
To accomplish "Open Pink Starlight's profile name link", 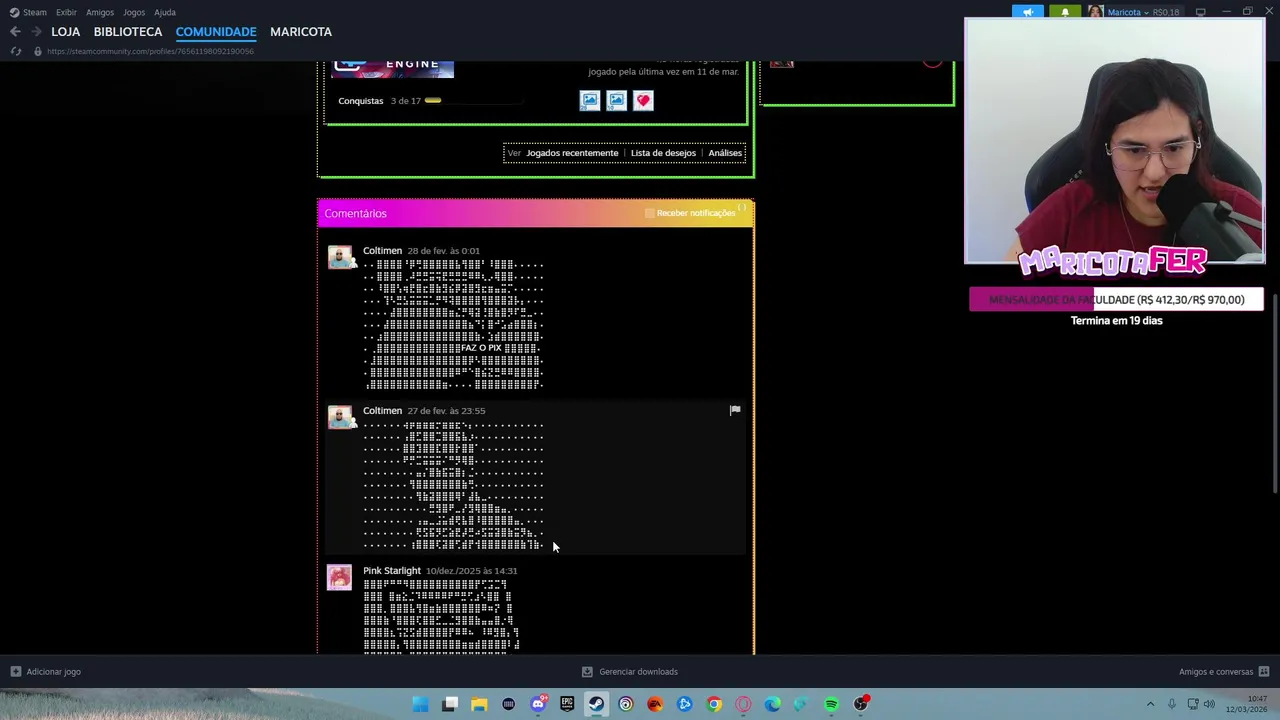I will pyautogui.click(x=392, y=571).
